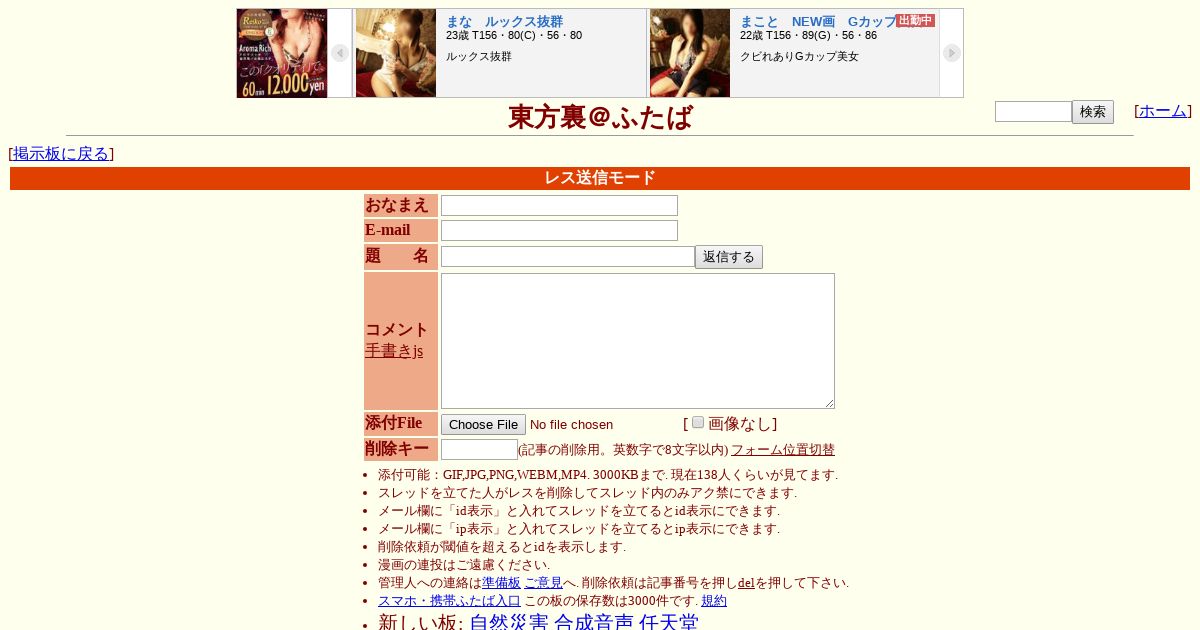Click the レス送信モード header bar
Screen dimensions: 1200x630
coord(600,178)
